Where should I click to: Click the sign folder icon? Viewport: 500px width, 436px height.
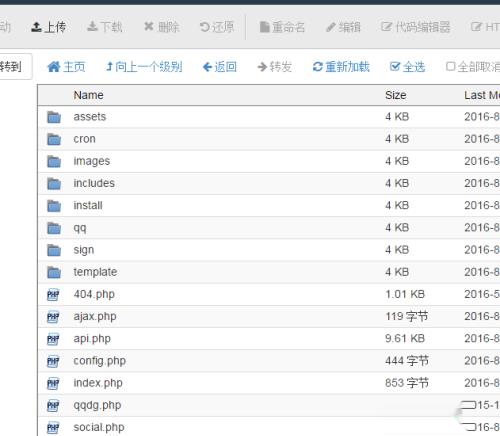pyautogui.click(x=54, y=250)
